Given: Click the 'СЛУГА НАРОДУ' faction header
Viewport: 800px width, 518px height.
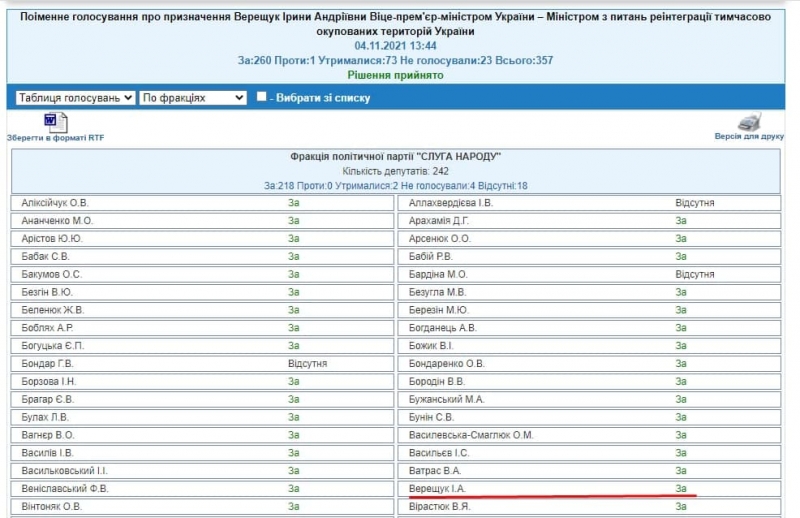Looking at the screenshot, I should (395, 157).
